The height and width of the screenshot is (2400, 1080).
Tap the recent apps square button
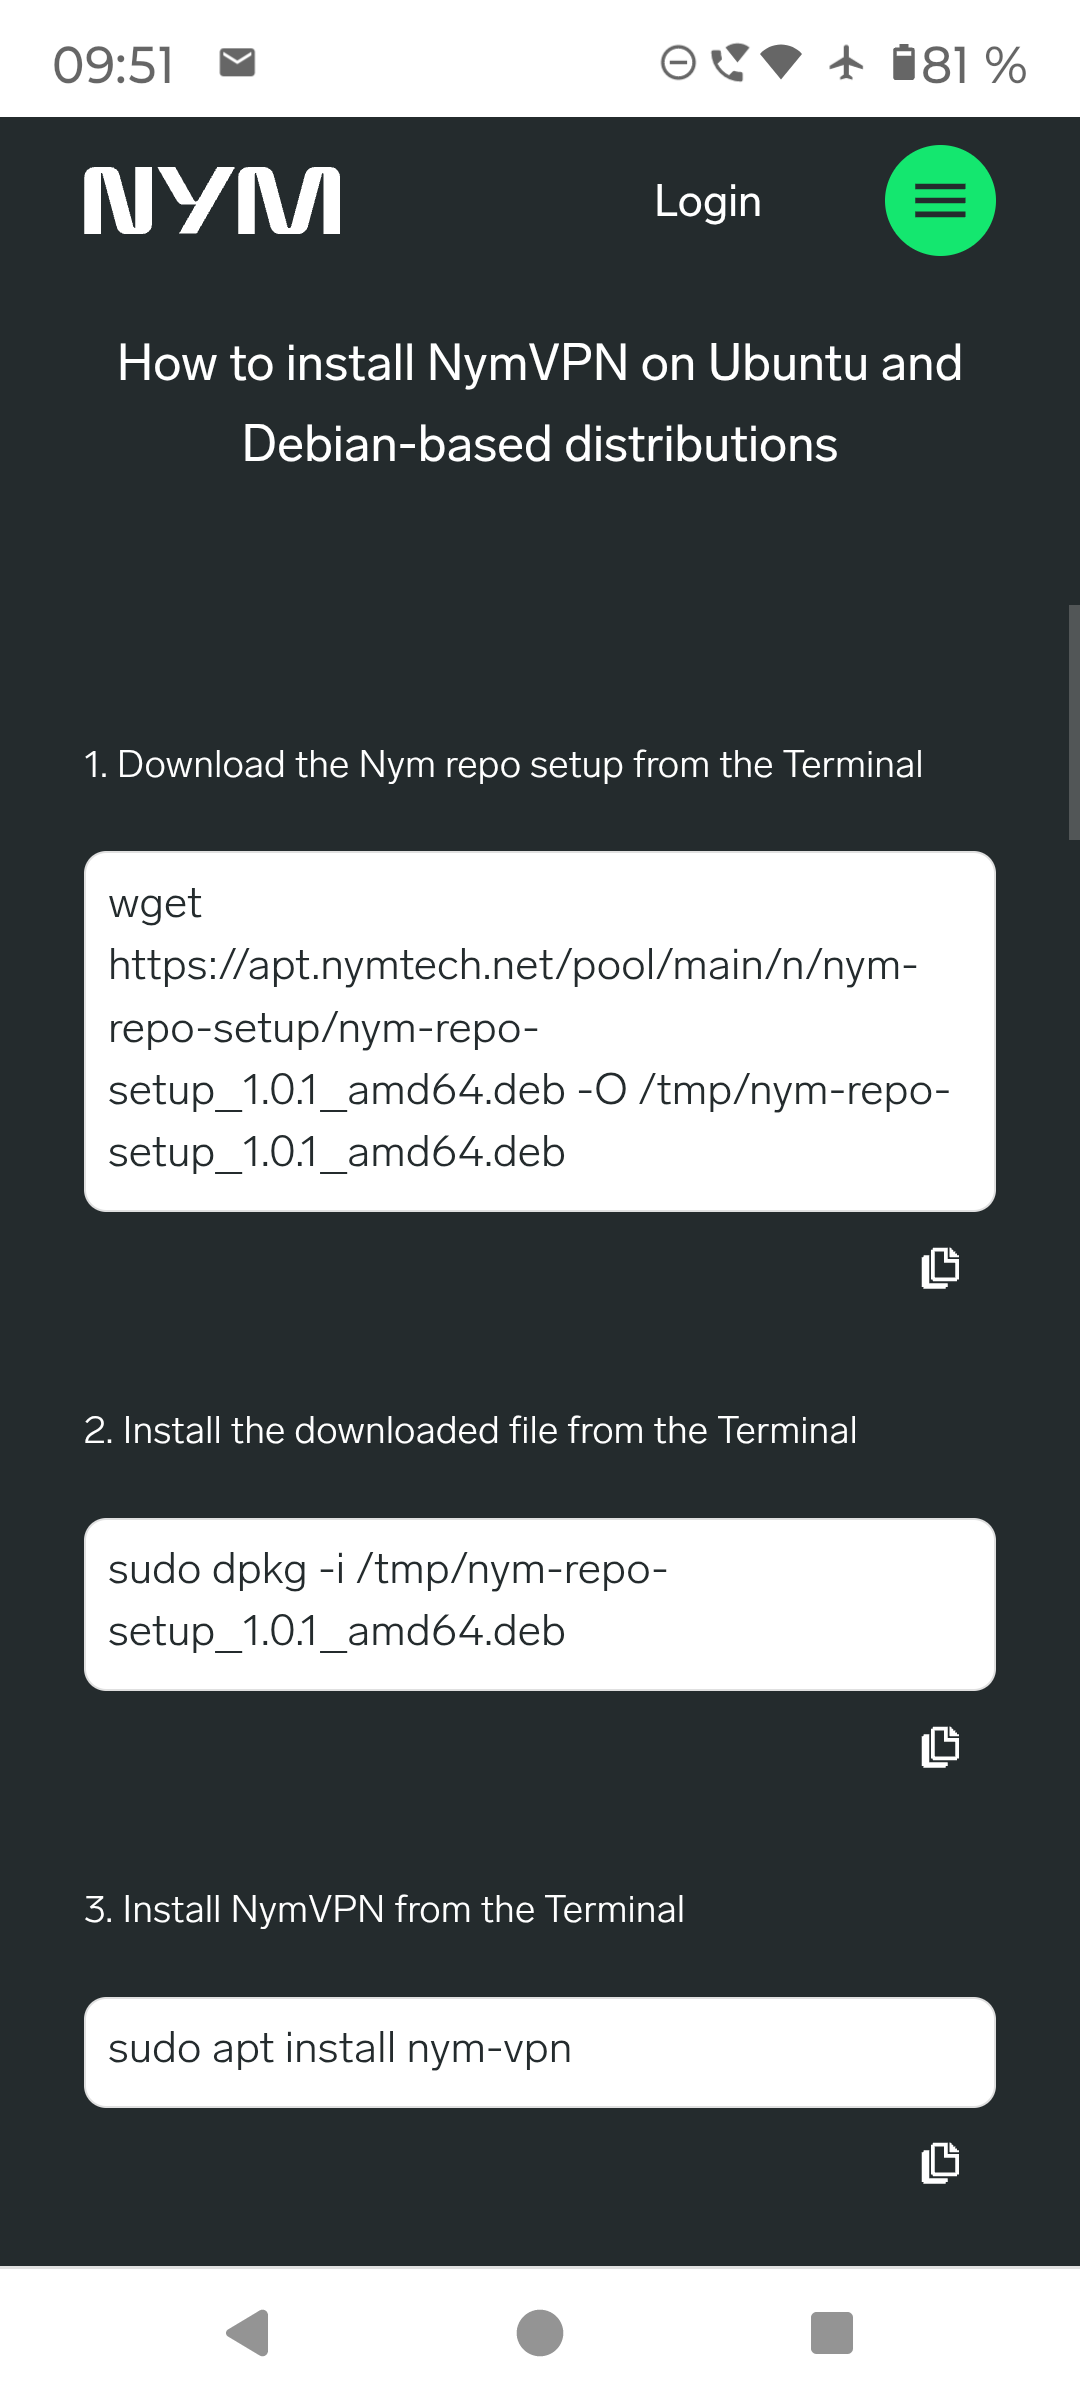click(831, 2333)
